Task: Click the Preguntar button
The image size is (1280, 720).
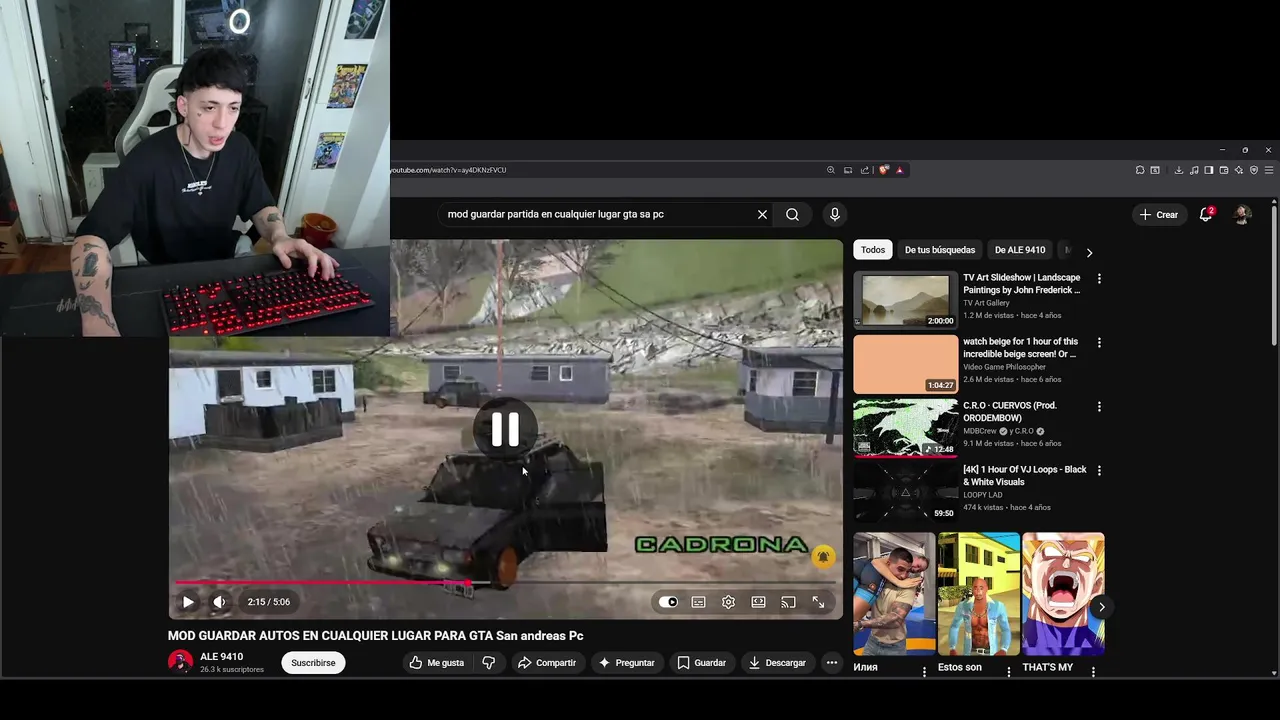Action: [x=626, y=662]
